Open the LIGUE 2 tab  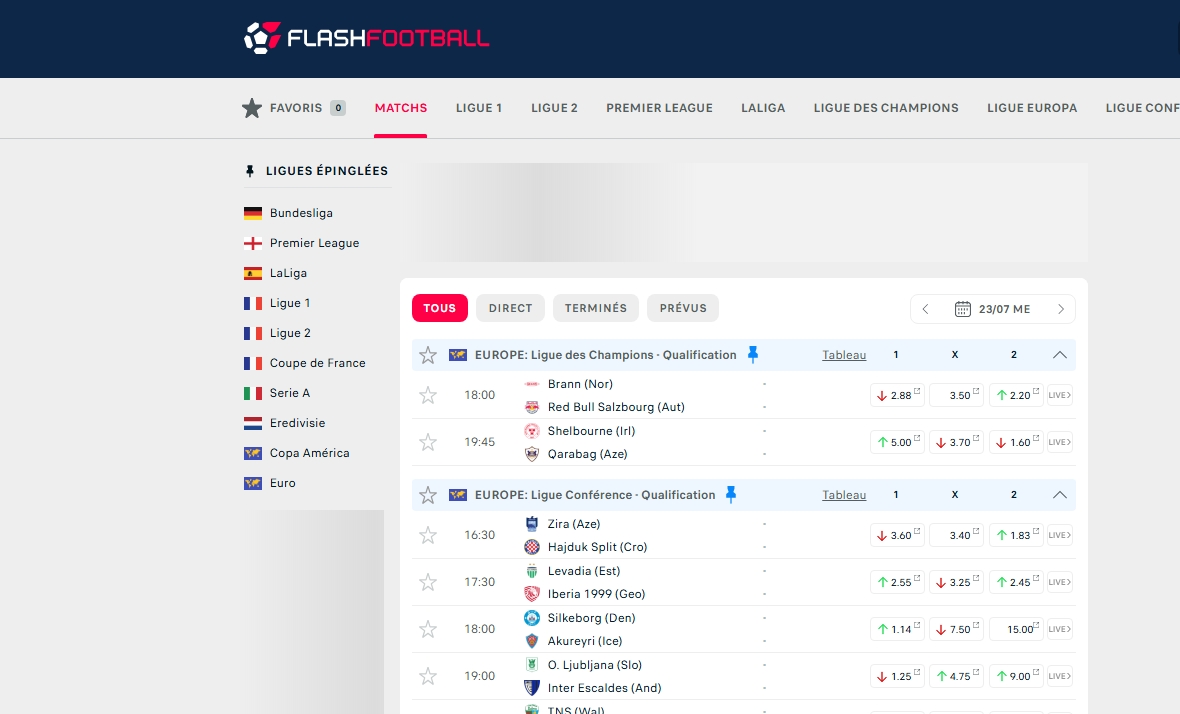555,108
